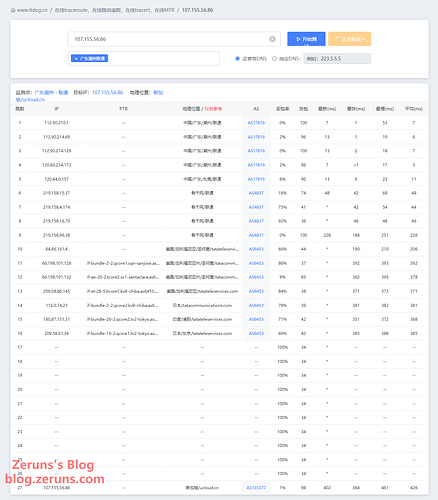Open the target IP 107.155.56.86 link
This screenshot has height=500, width=438.
click(107, 92)
